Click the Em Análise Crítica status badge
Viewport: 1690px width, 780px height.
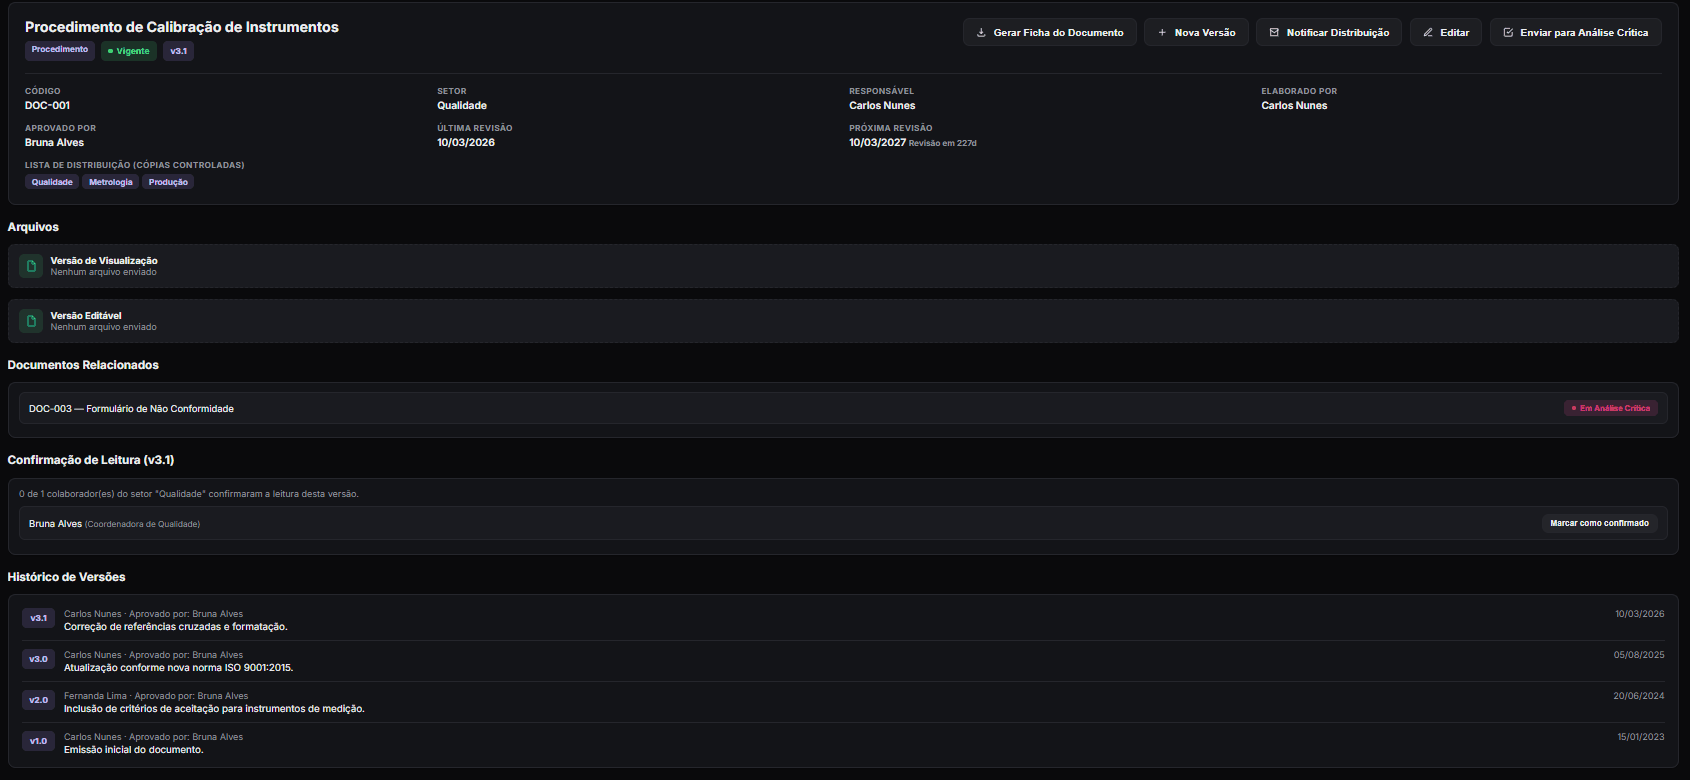pos(1611,408)
